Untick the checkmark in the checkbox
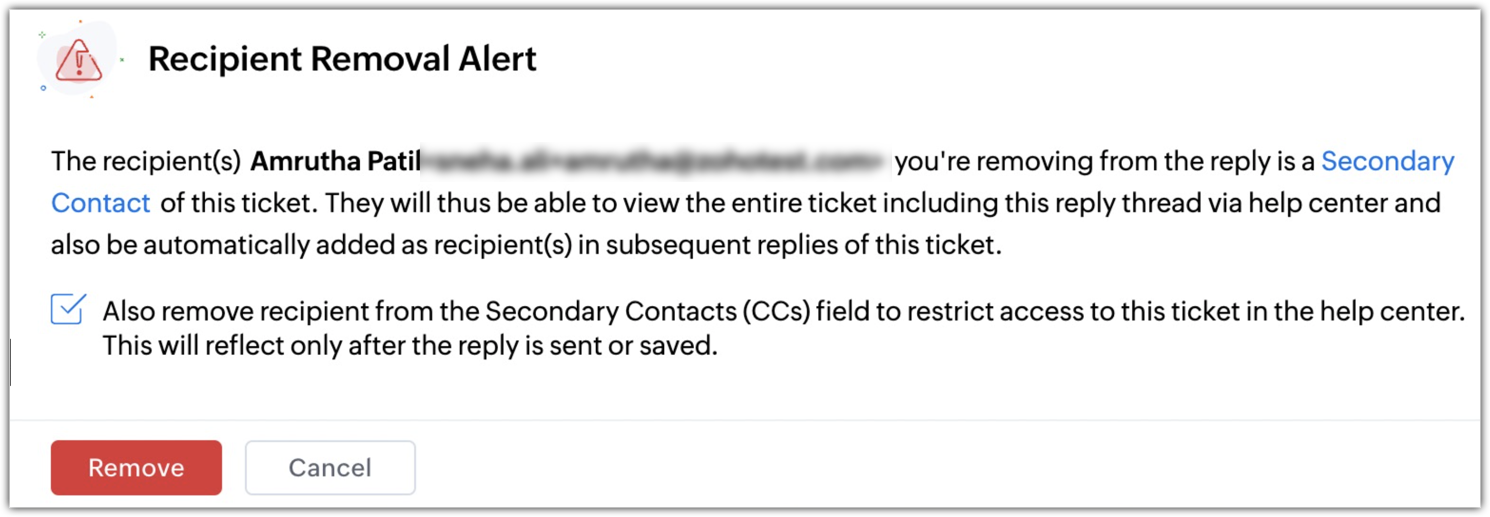This screenshot has height=517, width=1490. [69, 309]
